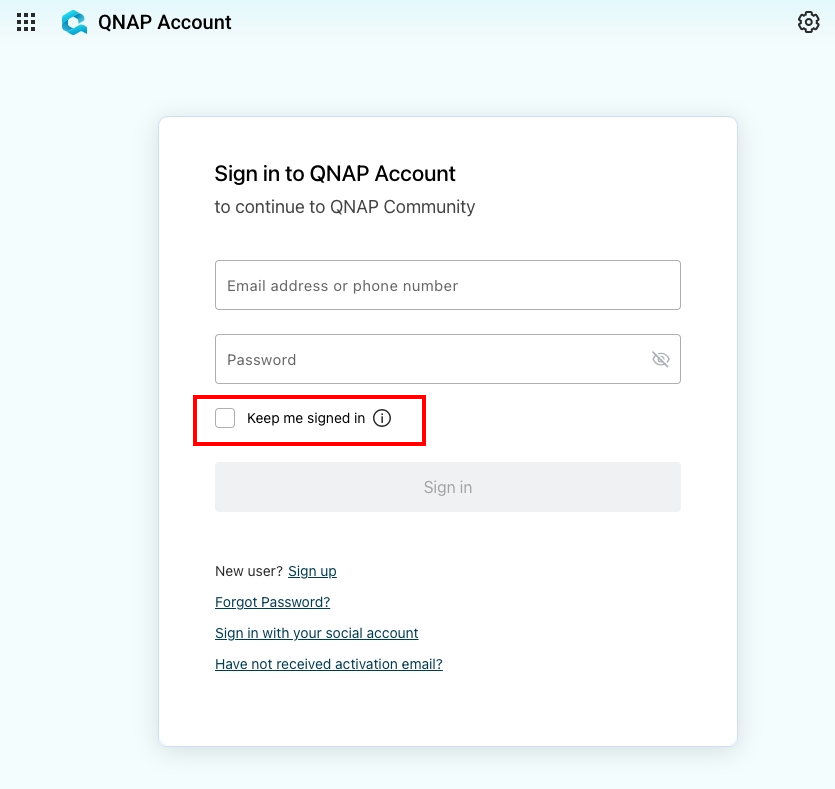Click the Sign in to QNAP Account heading
Screen dimensions: 835x789
(x=335, y=174)
